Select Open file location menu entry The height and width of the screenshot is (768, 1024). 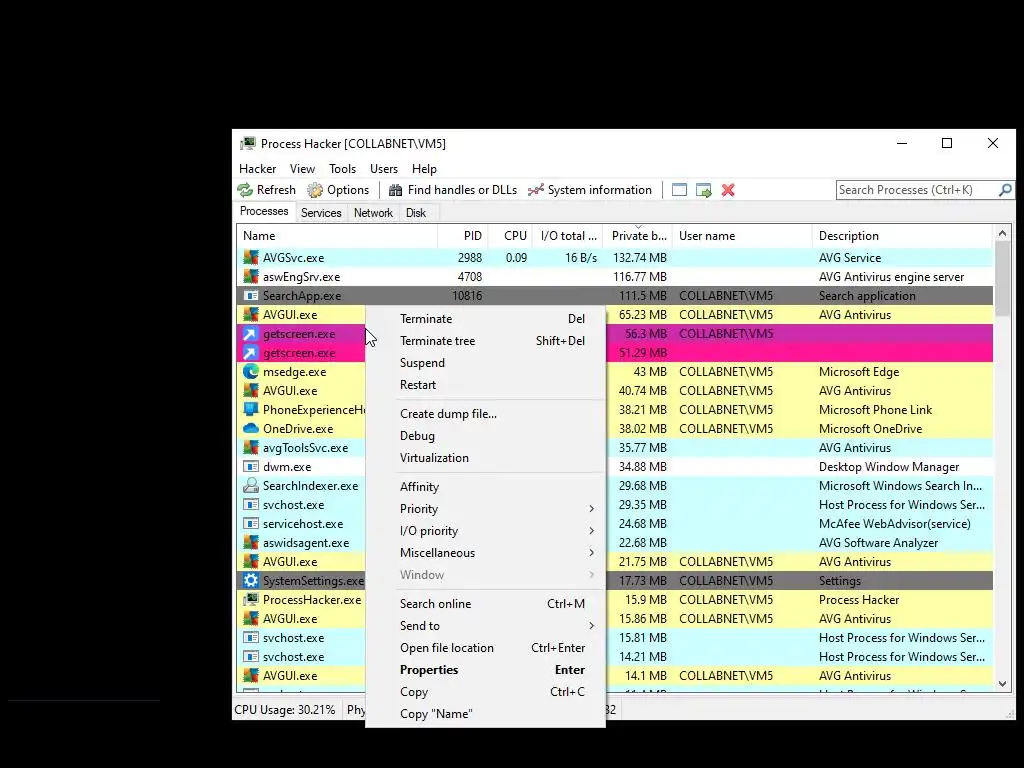point(485,648)
